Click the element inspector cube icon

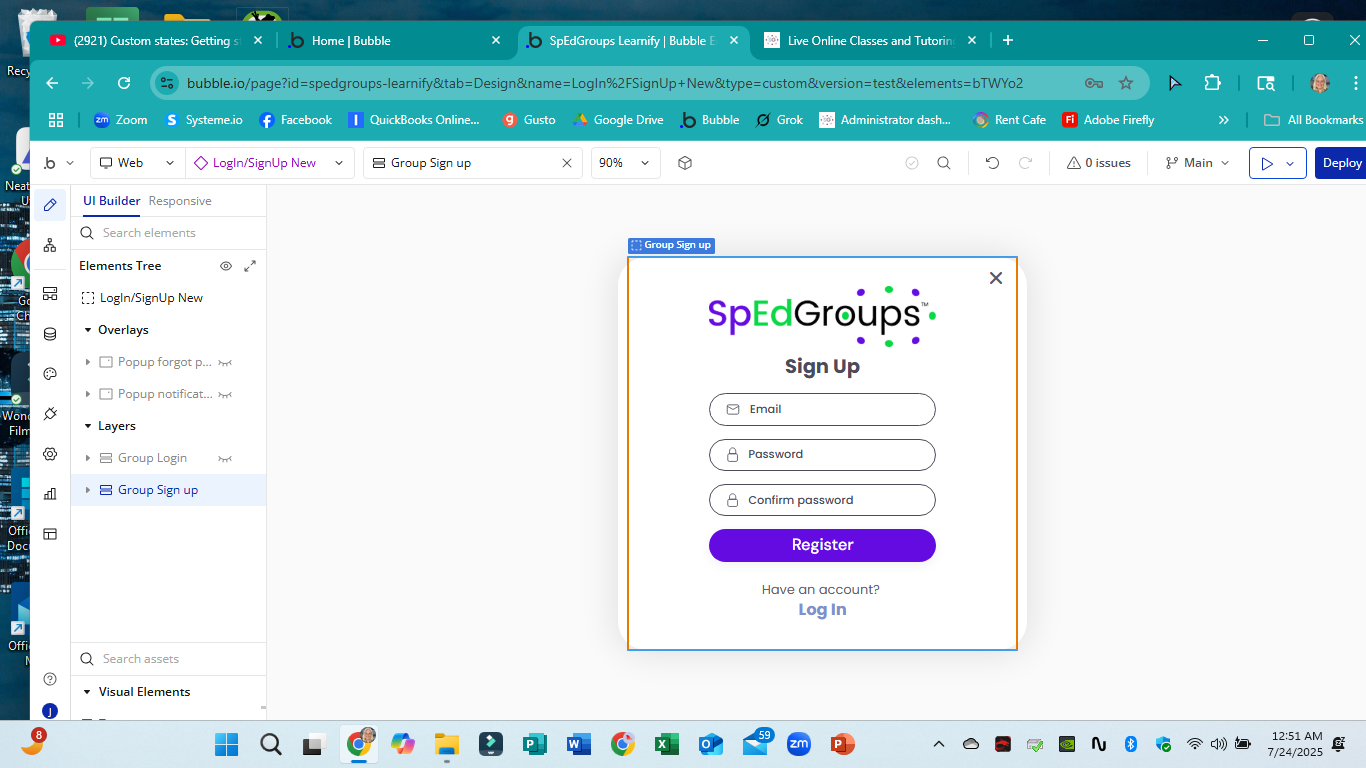tap(685, 163)
